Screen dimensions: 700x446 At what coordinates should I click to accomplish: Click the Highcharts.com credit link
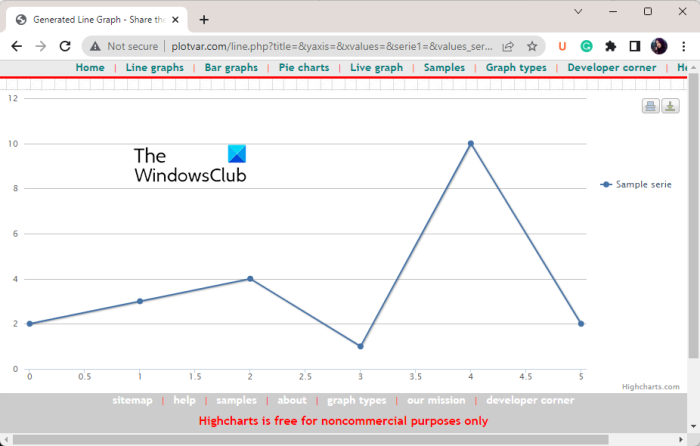pyautogui.click(x=651, y=387)
